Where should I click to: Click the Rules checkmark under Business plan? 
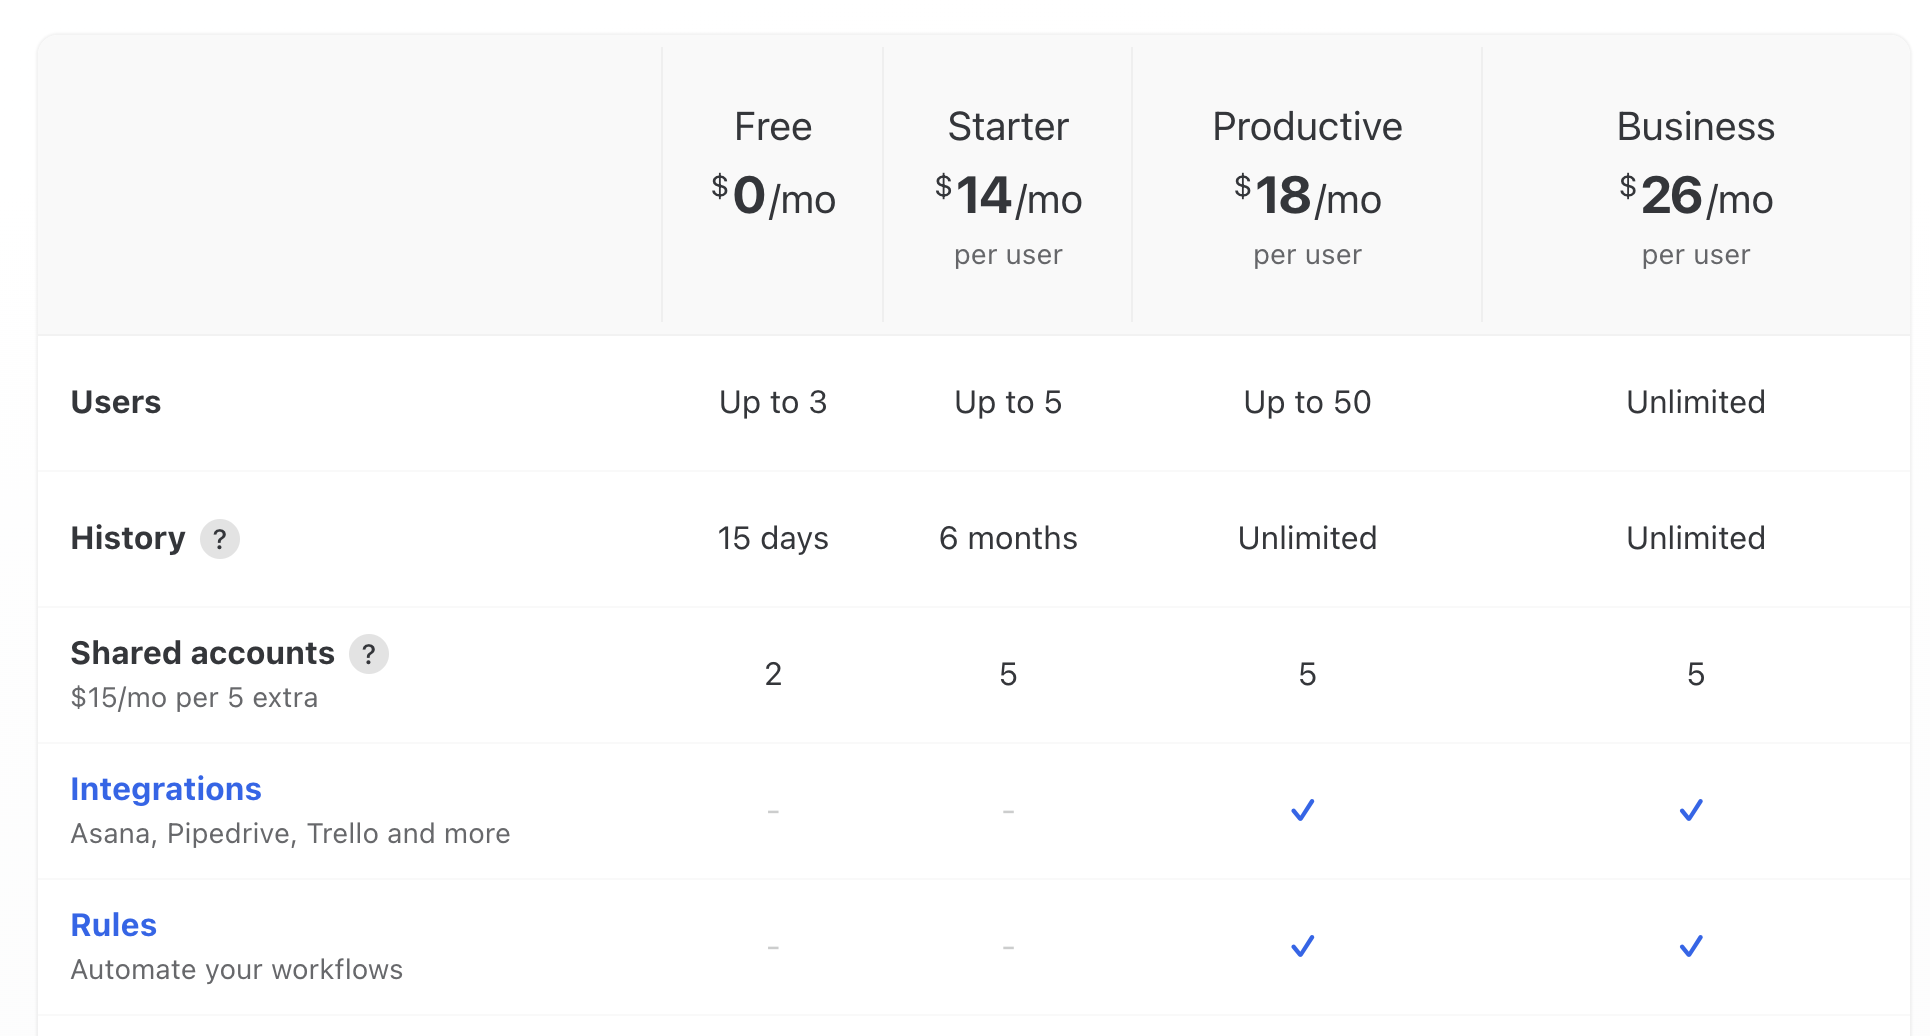click(x=1691, y=945)
